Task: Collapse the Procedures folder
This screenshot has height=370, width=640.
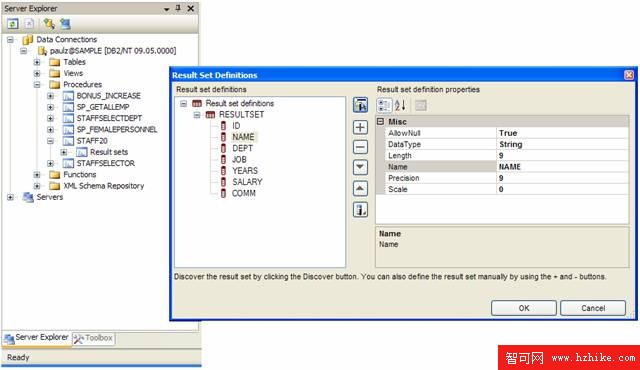Action: click(37, 85)
